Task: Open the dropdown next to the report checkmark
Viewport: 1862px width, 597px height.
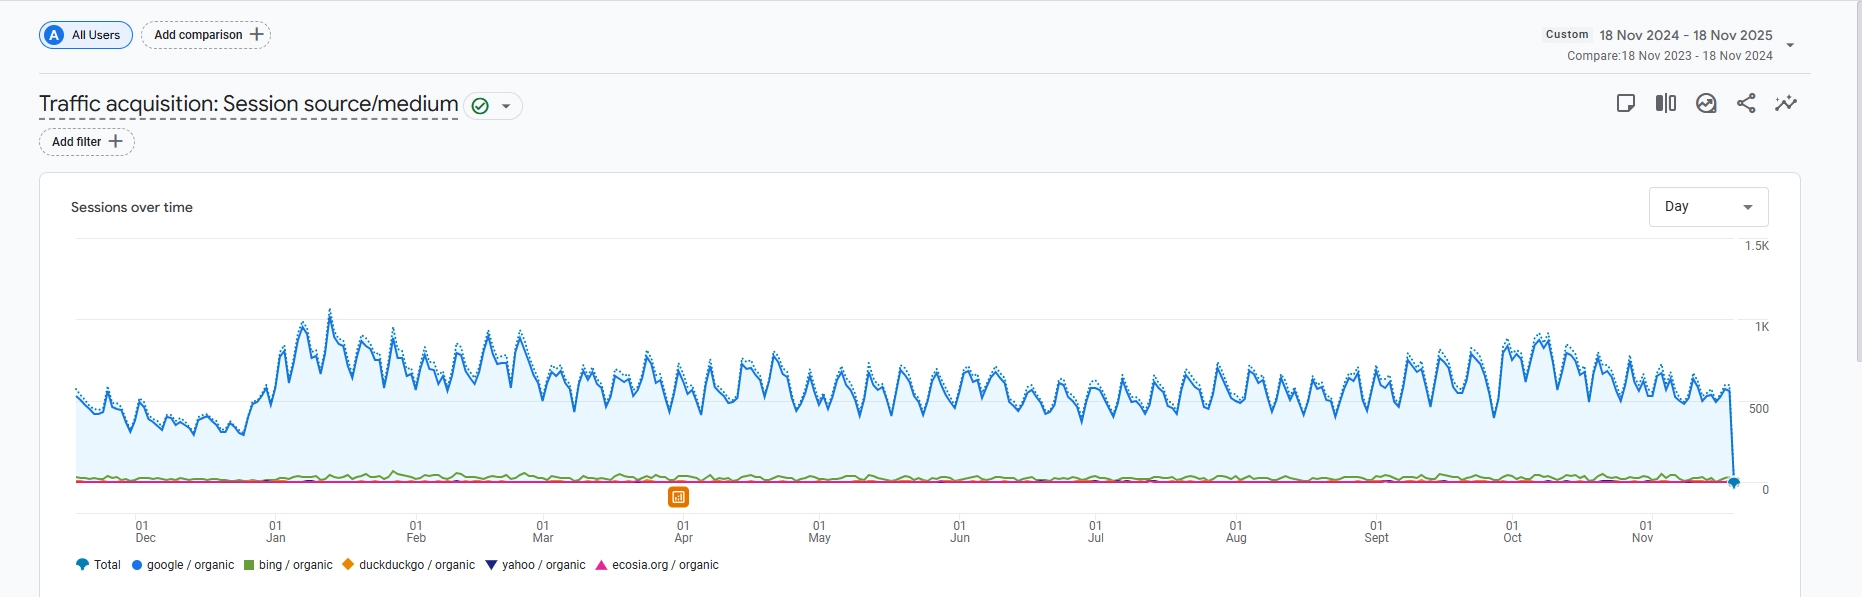Action: (x=508, y=105)
